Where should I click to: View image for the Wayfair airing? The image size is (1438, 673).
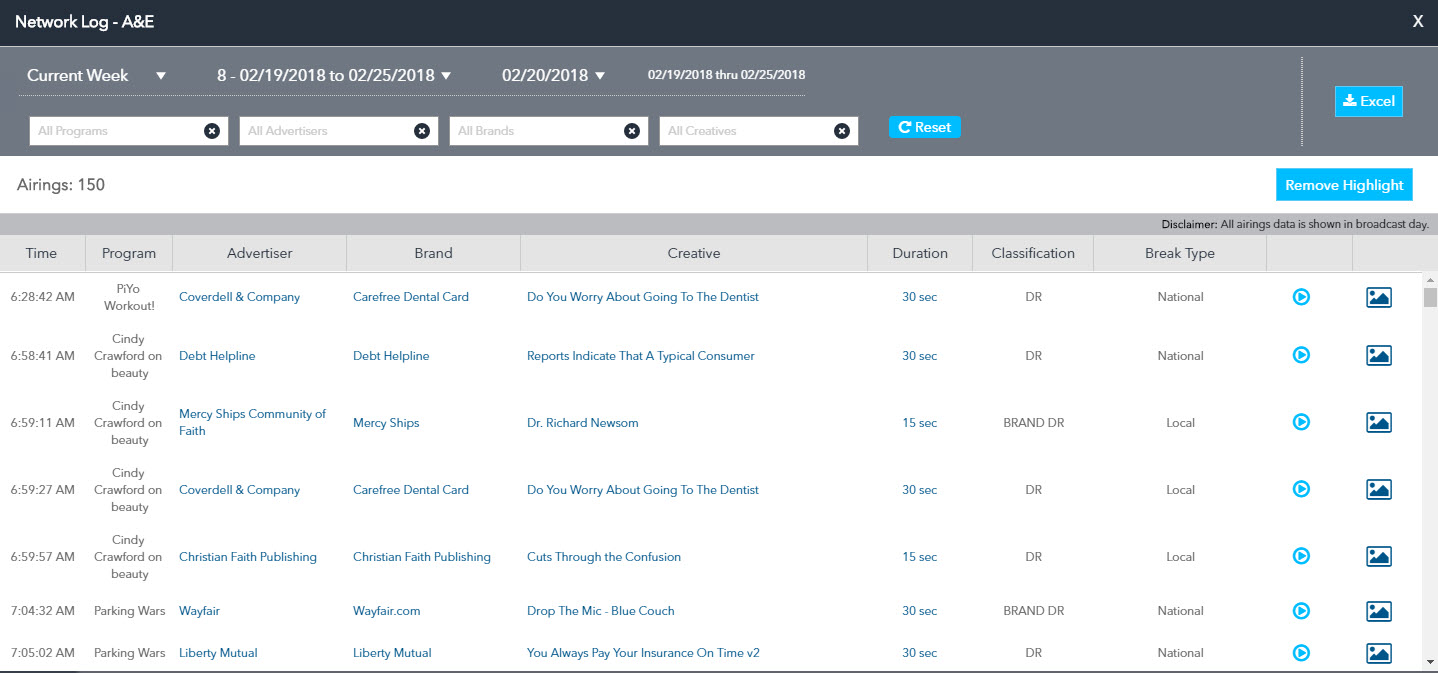[1379, 610]
